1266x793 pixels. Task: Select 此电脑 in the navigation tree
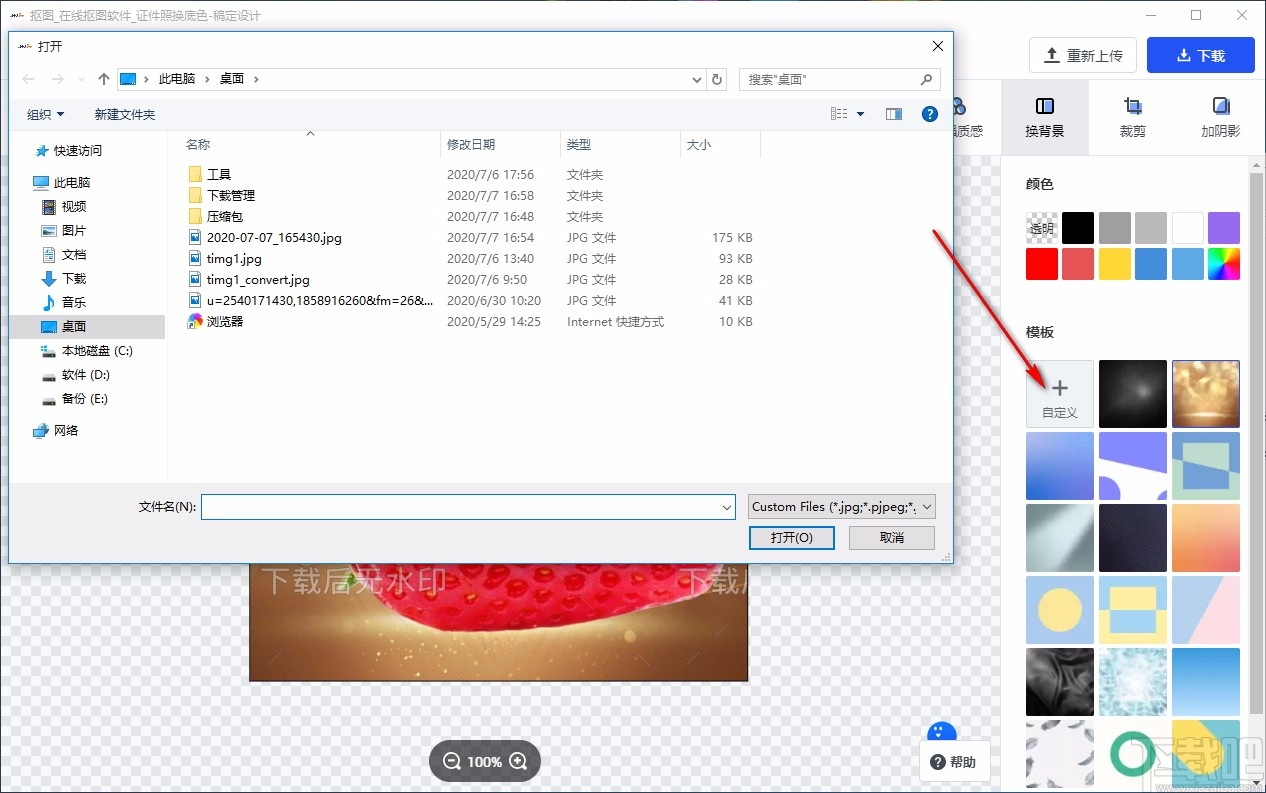72,182
